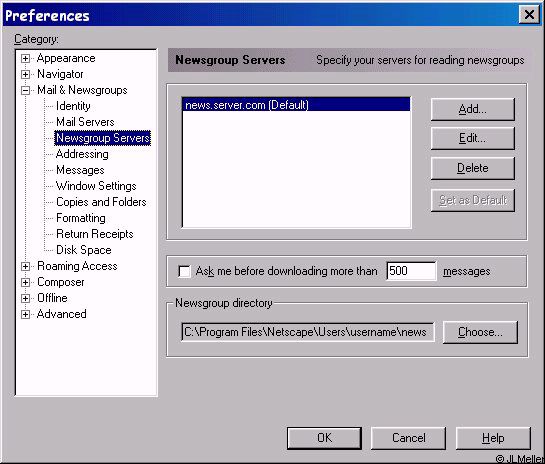Expand the Navigator category
This screenshot has width=545, height=464.
coord(25,74)
